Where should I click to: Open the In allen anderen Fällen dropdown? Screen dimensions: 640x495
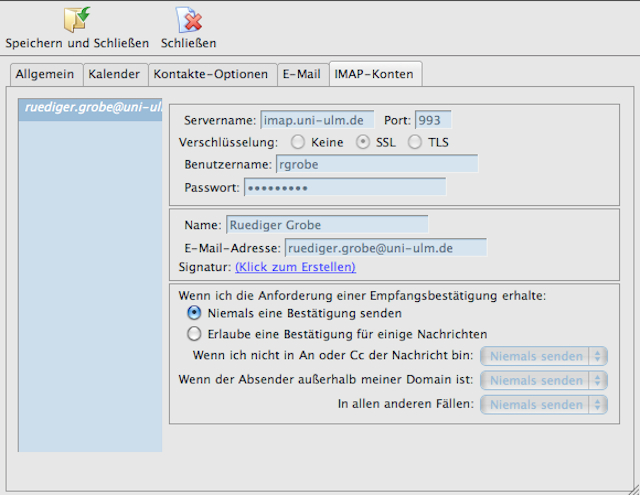pos(544,404)
